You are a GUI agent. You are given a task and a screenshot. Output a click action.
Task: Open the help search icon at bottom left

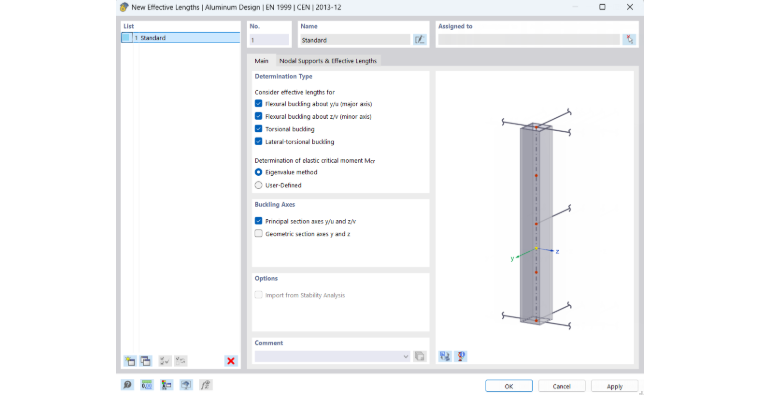[127, 385]
